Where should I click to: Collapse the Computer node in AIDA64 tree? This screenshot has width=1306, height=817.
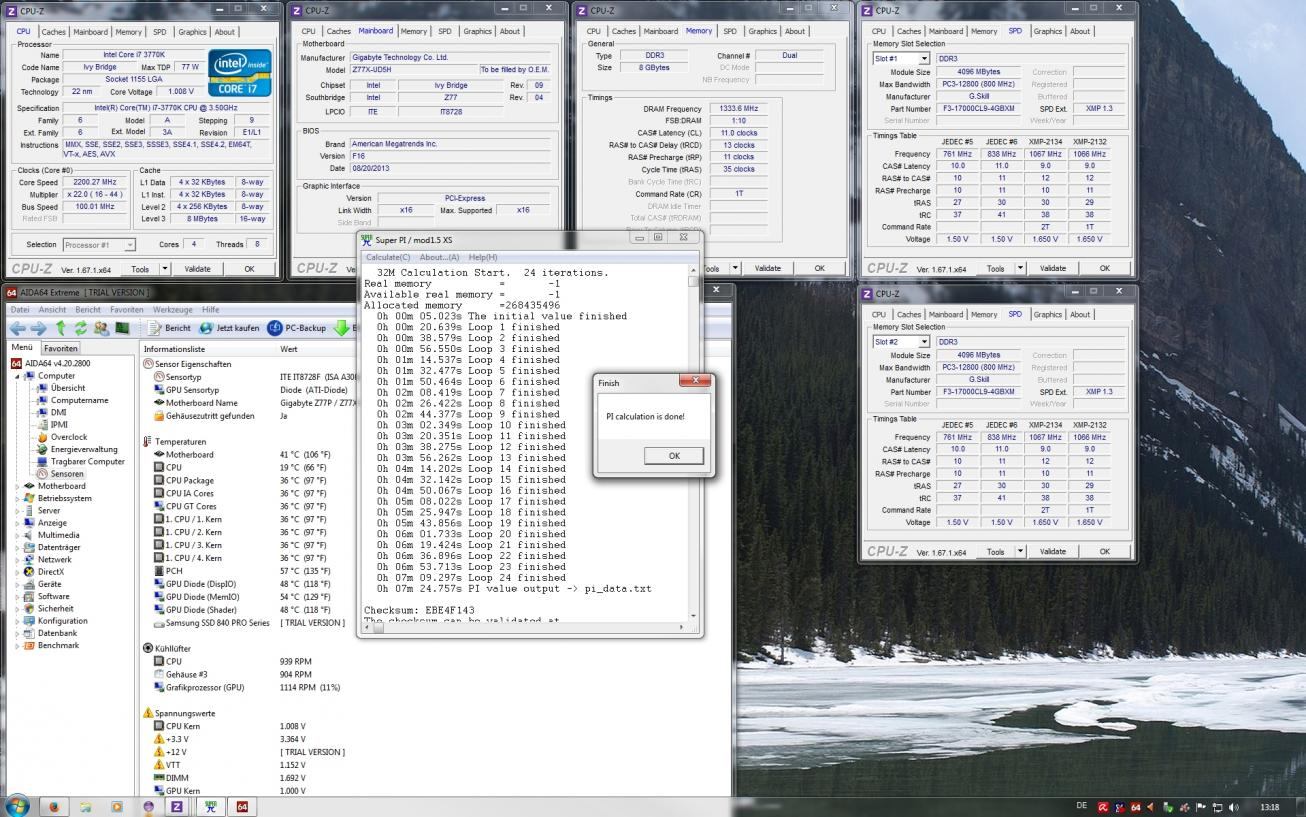17,376
